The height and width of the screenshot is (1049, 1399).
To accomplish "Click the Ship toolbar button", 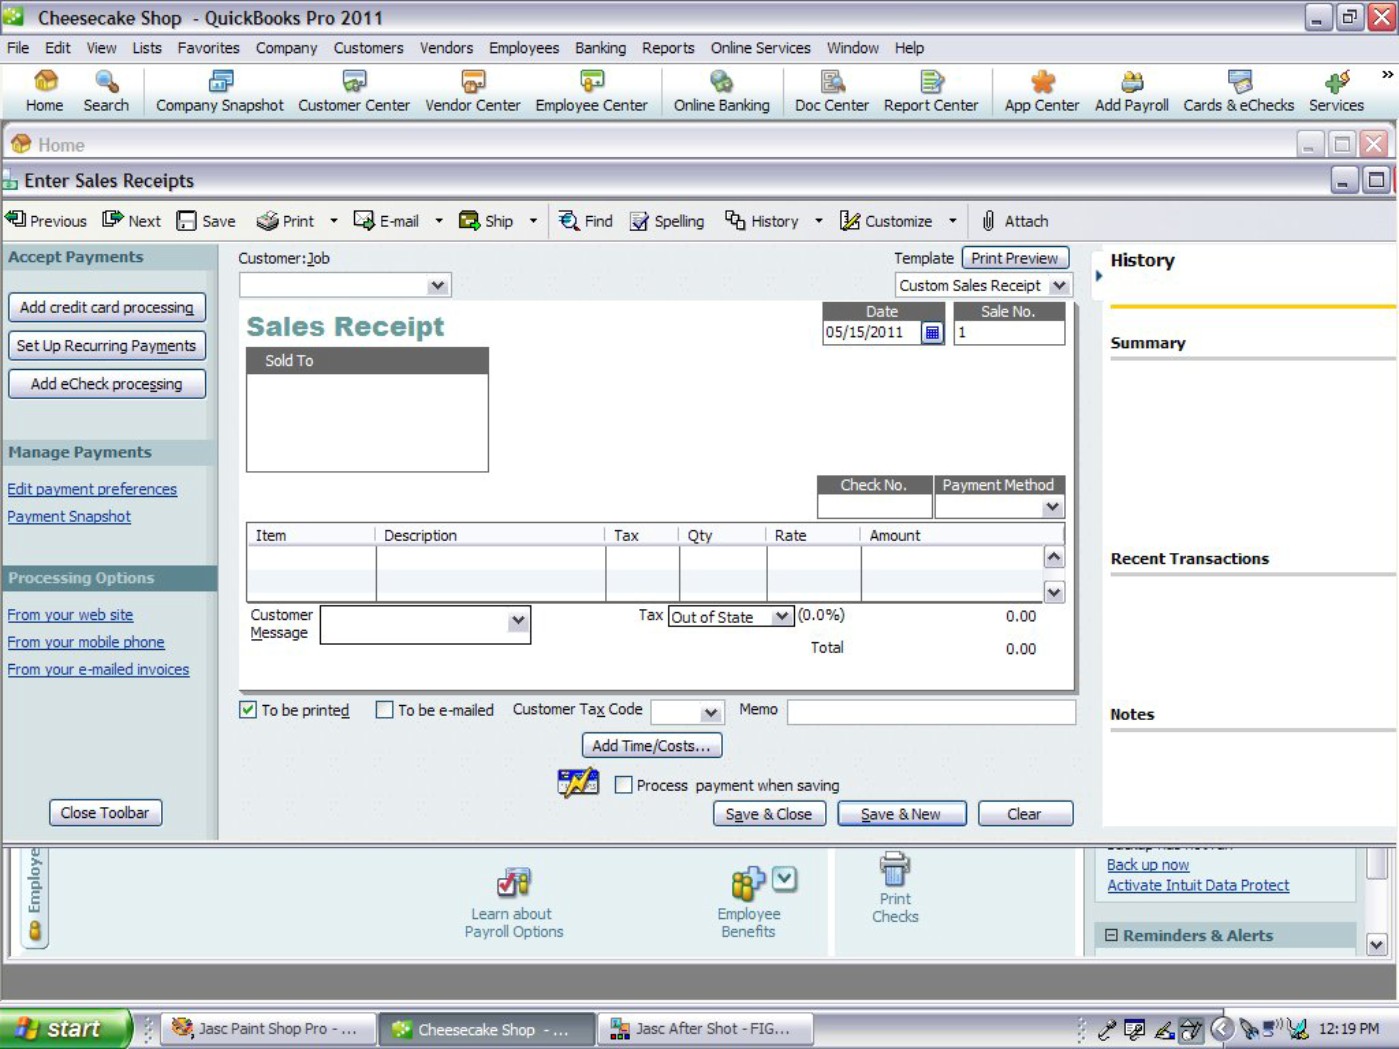I will (x=486, y=221).
